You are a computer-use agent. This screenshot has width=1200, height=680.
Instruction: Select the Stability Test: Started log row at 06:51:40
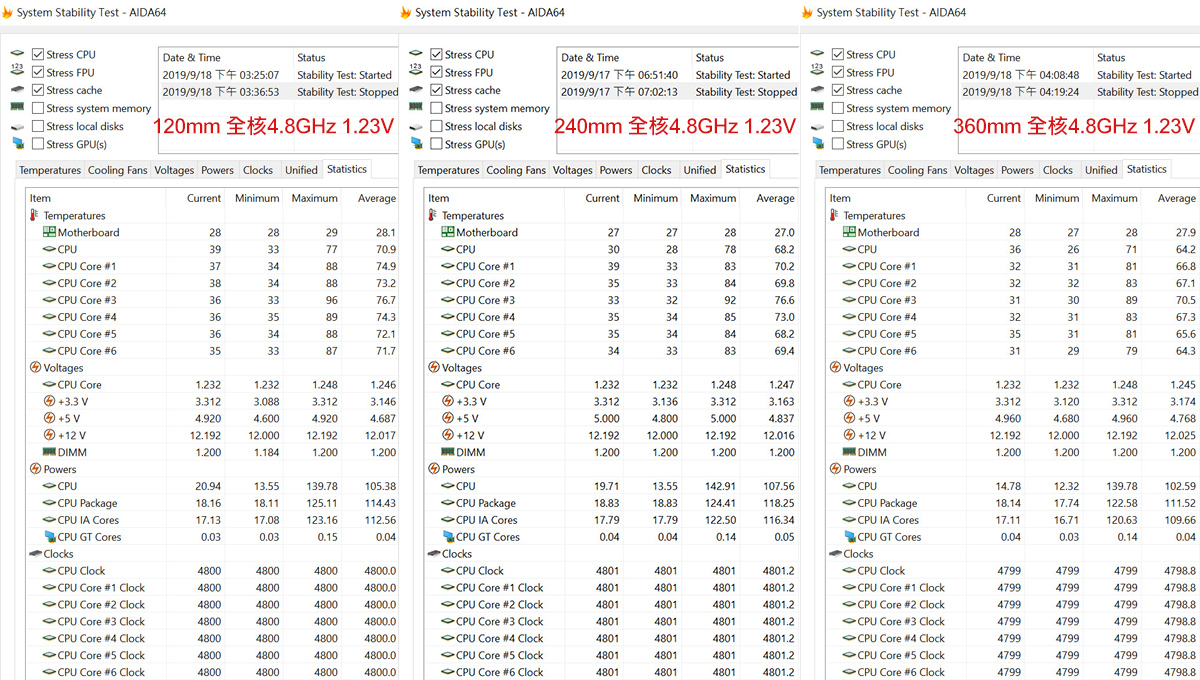point(677,74)
